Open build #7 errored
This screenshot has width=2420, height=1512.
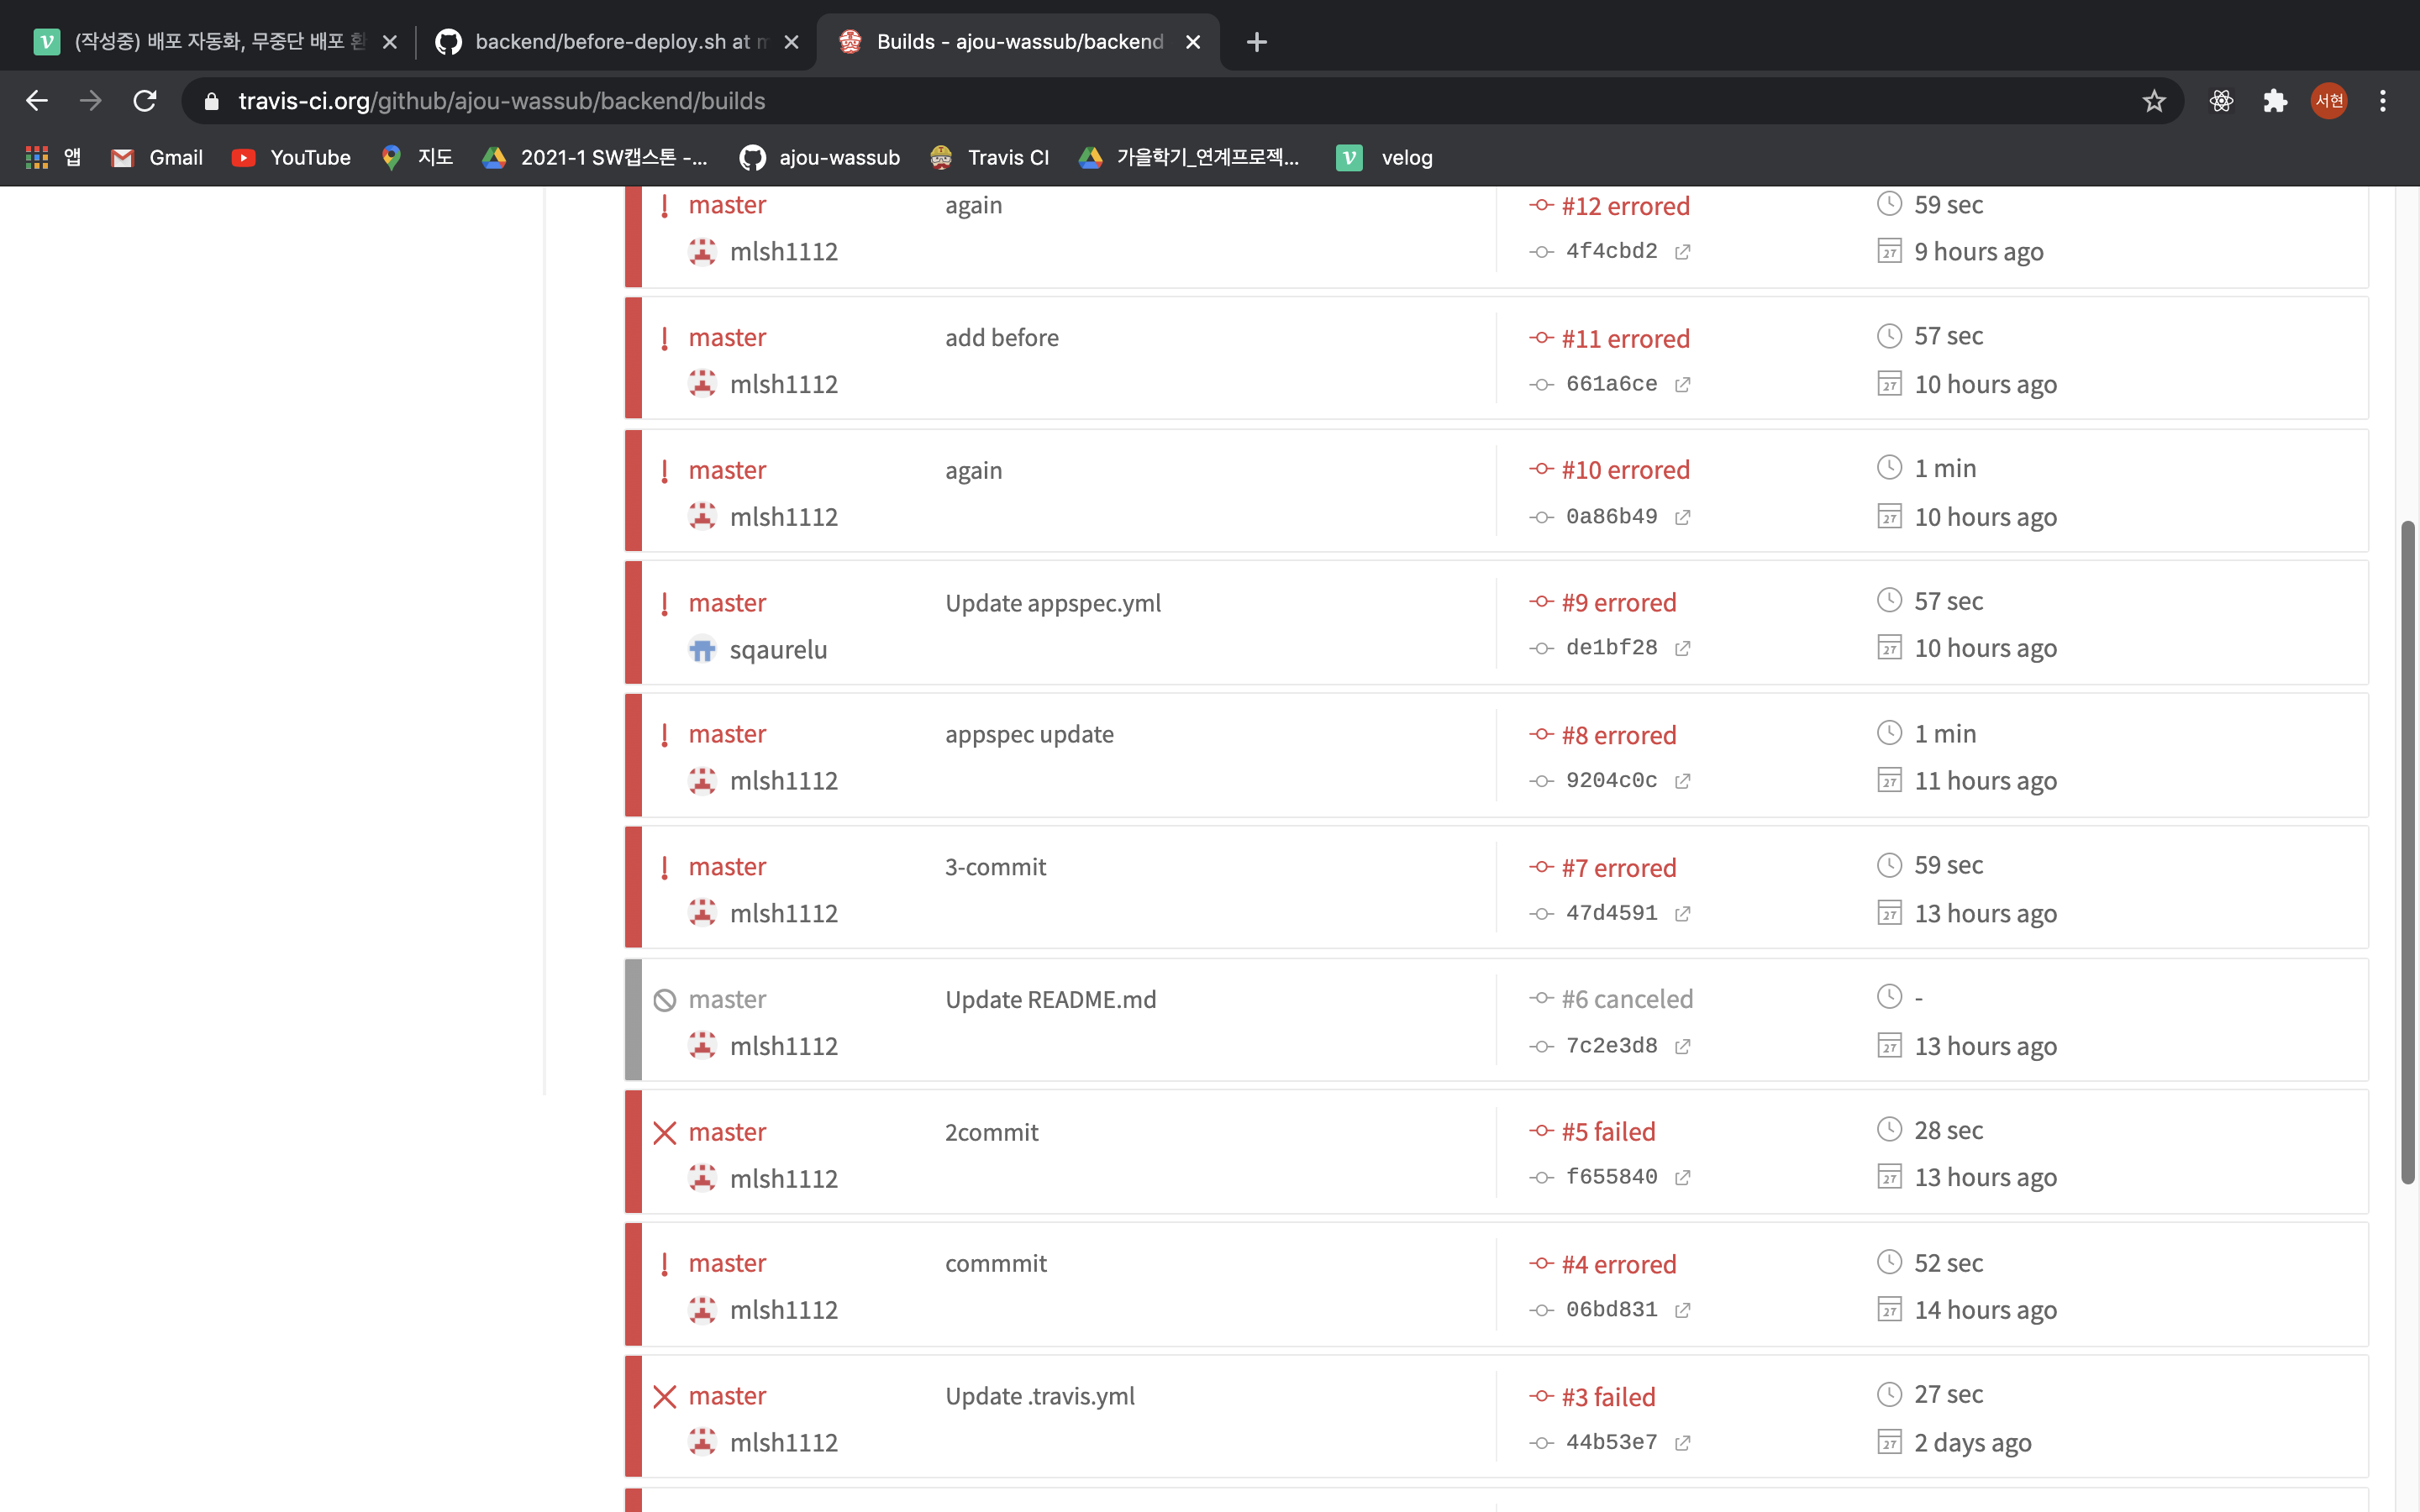(x=1618, y=868)
